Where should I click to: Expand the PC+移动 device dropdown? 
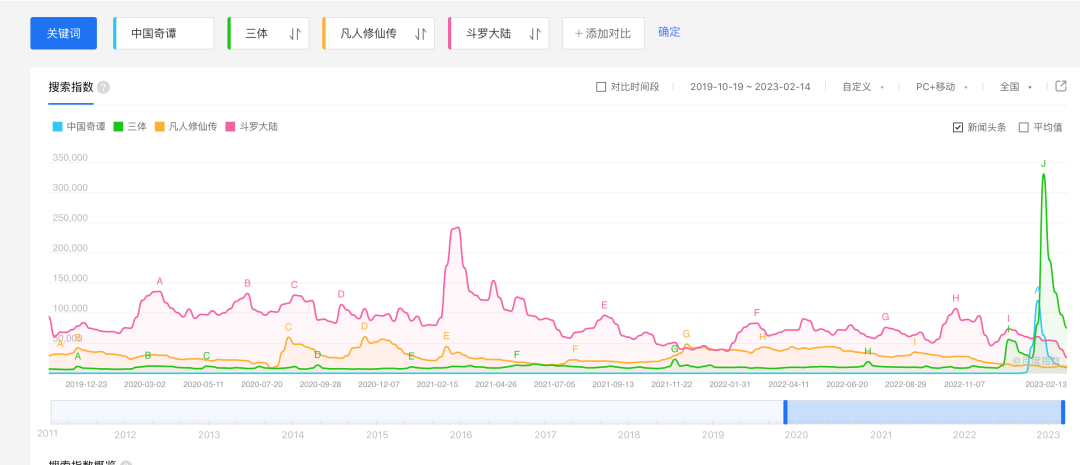[942, 87]
